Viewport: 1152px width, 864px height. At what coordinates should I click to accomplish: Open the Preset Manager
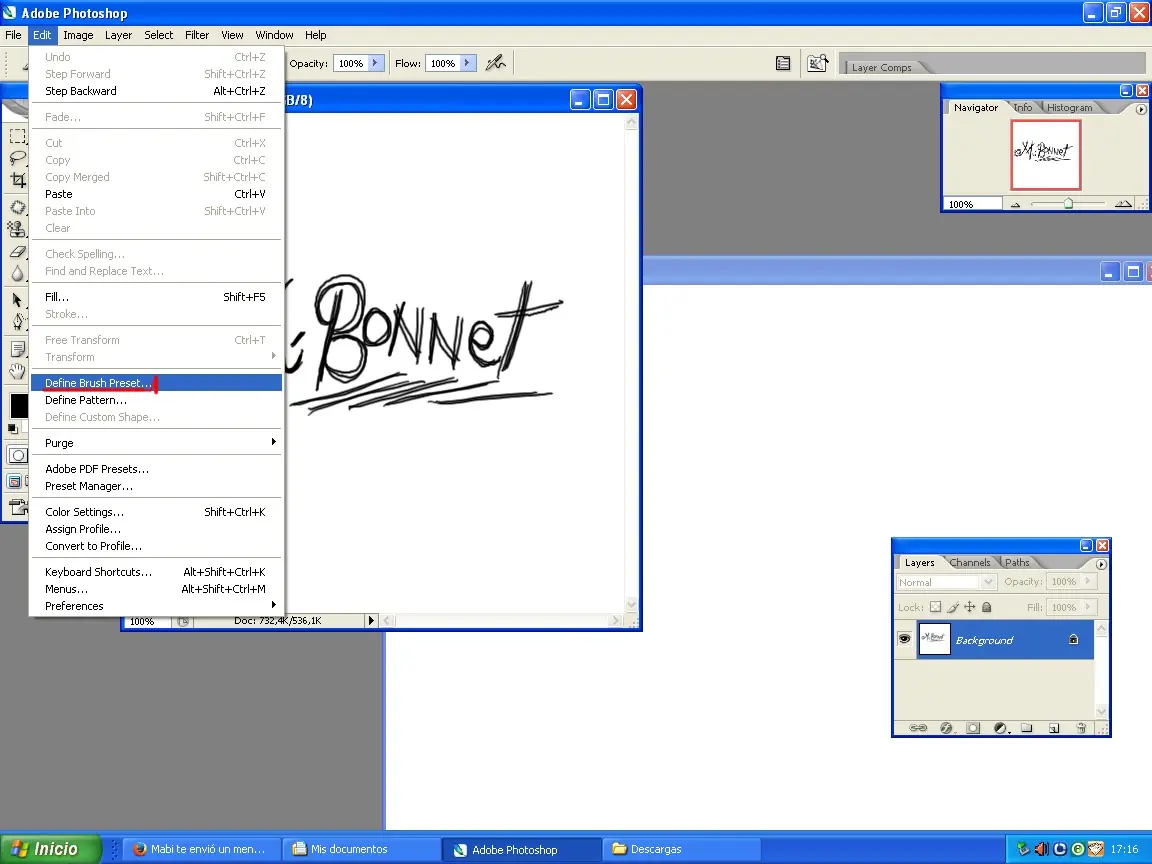pos(88,486)
